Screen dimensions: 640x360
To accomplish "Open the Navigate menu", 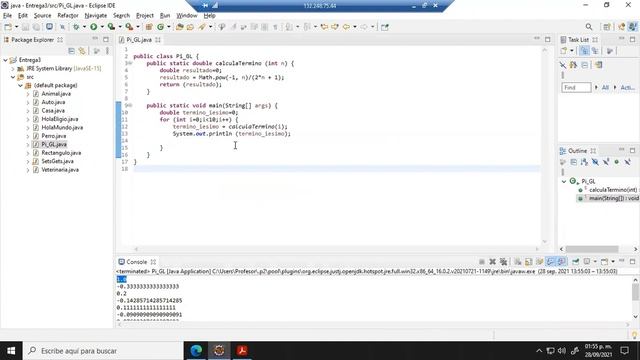I will tap(96, 16).
